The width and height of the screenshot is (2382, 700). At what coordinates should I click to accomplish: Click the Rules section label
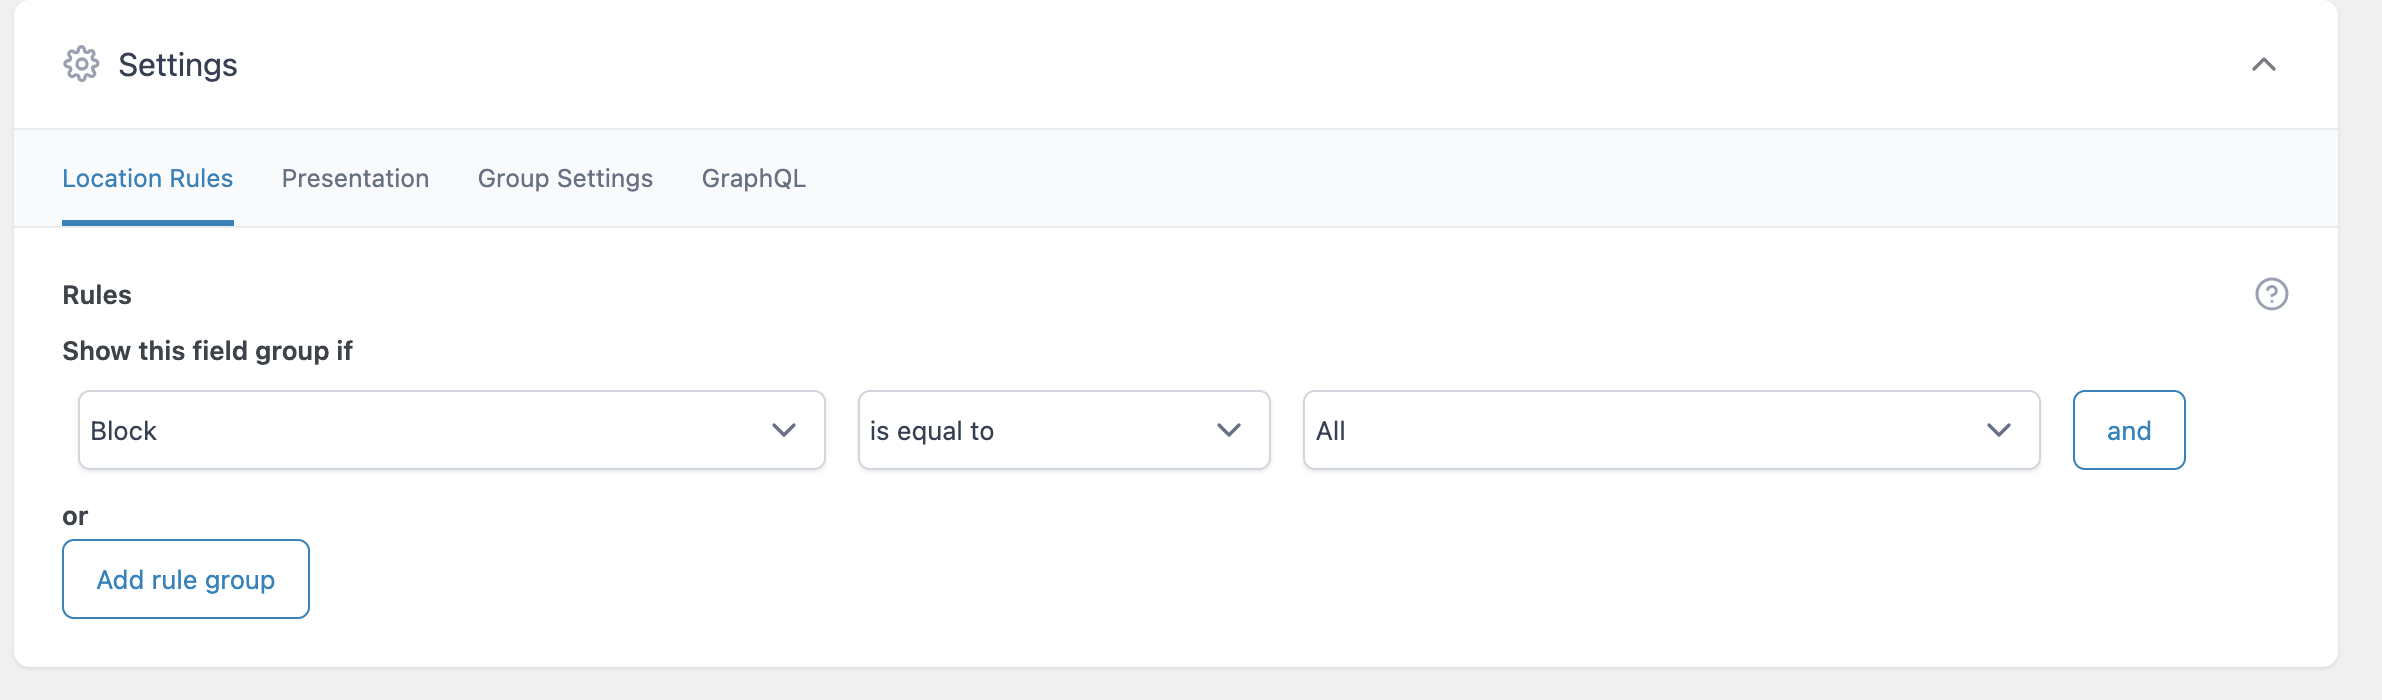point(97,295)
